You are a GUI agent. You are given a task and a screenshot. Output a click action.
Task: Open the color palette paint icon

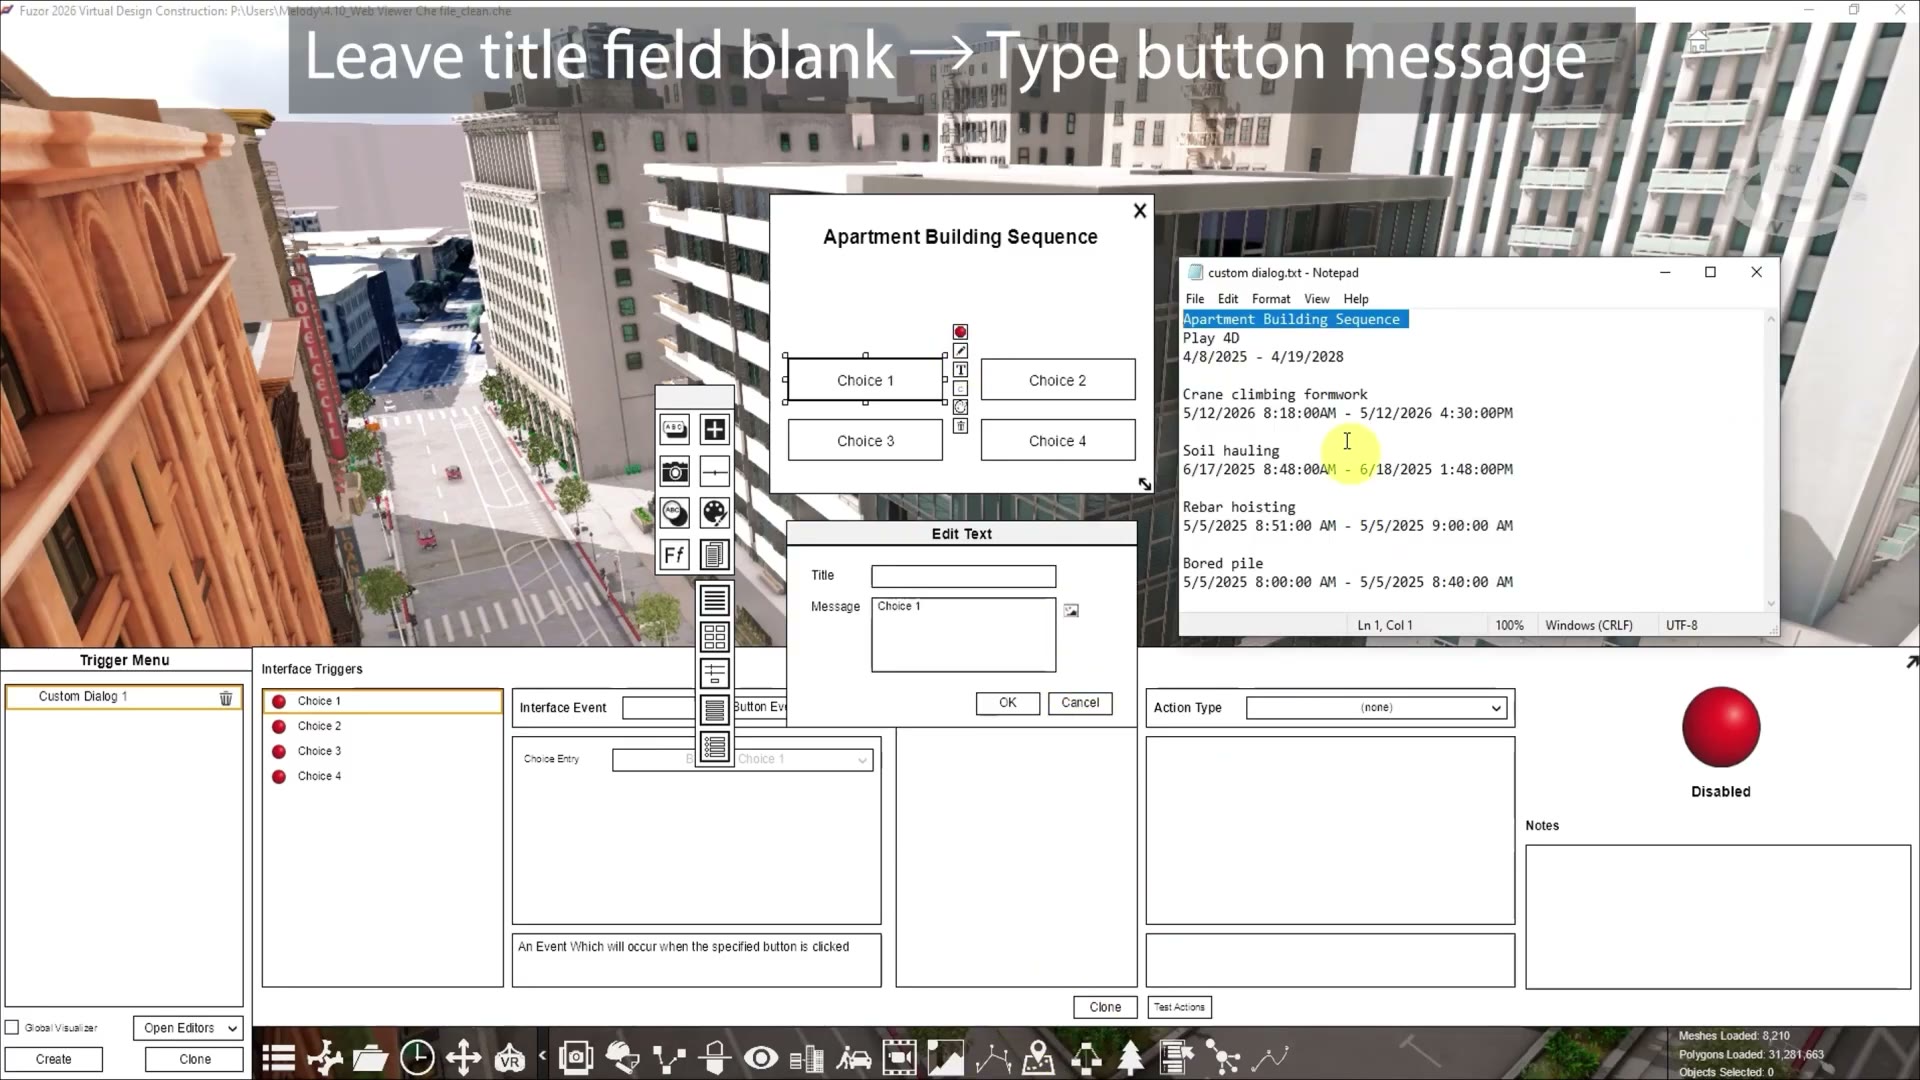point(714,513)
